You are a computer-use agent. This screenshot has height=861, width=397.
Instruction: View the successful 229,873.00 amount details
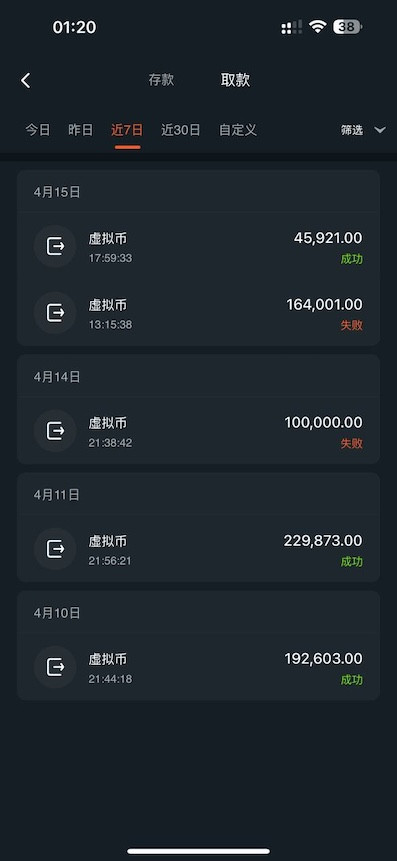[x=323, y=541]
